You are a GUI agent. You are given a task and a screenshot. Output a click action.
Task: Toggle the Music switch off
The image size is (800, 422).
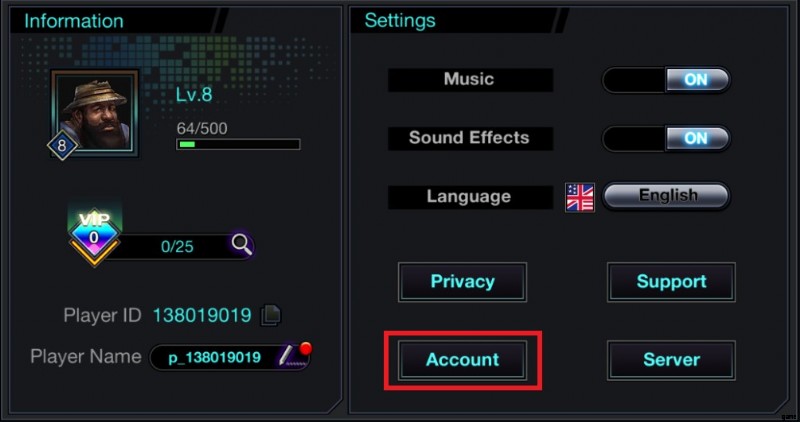[x=666, y=80]
